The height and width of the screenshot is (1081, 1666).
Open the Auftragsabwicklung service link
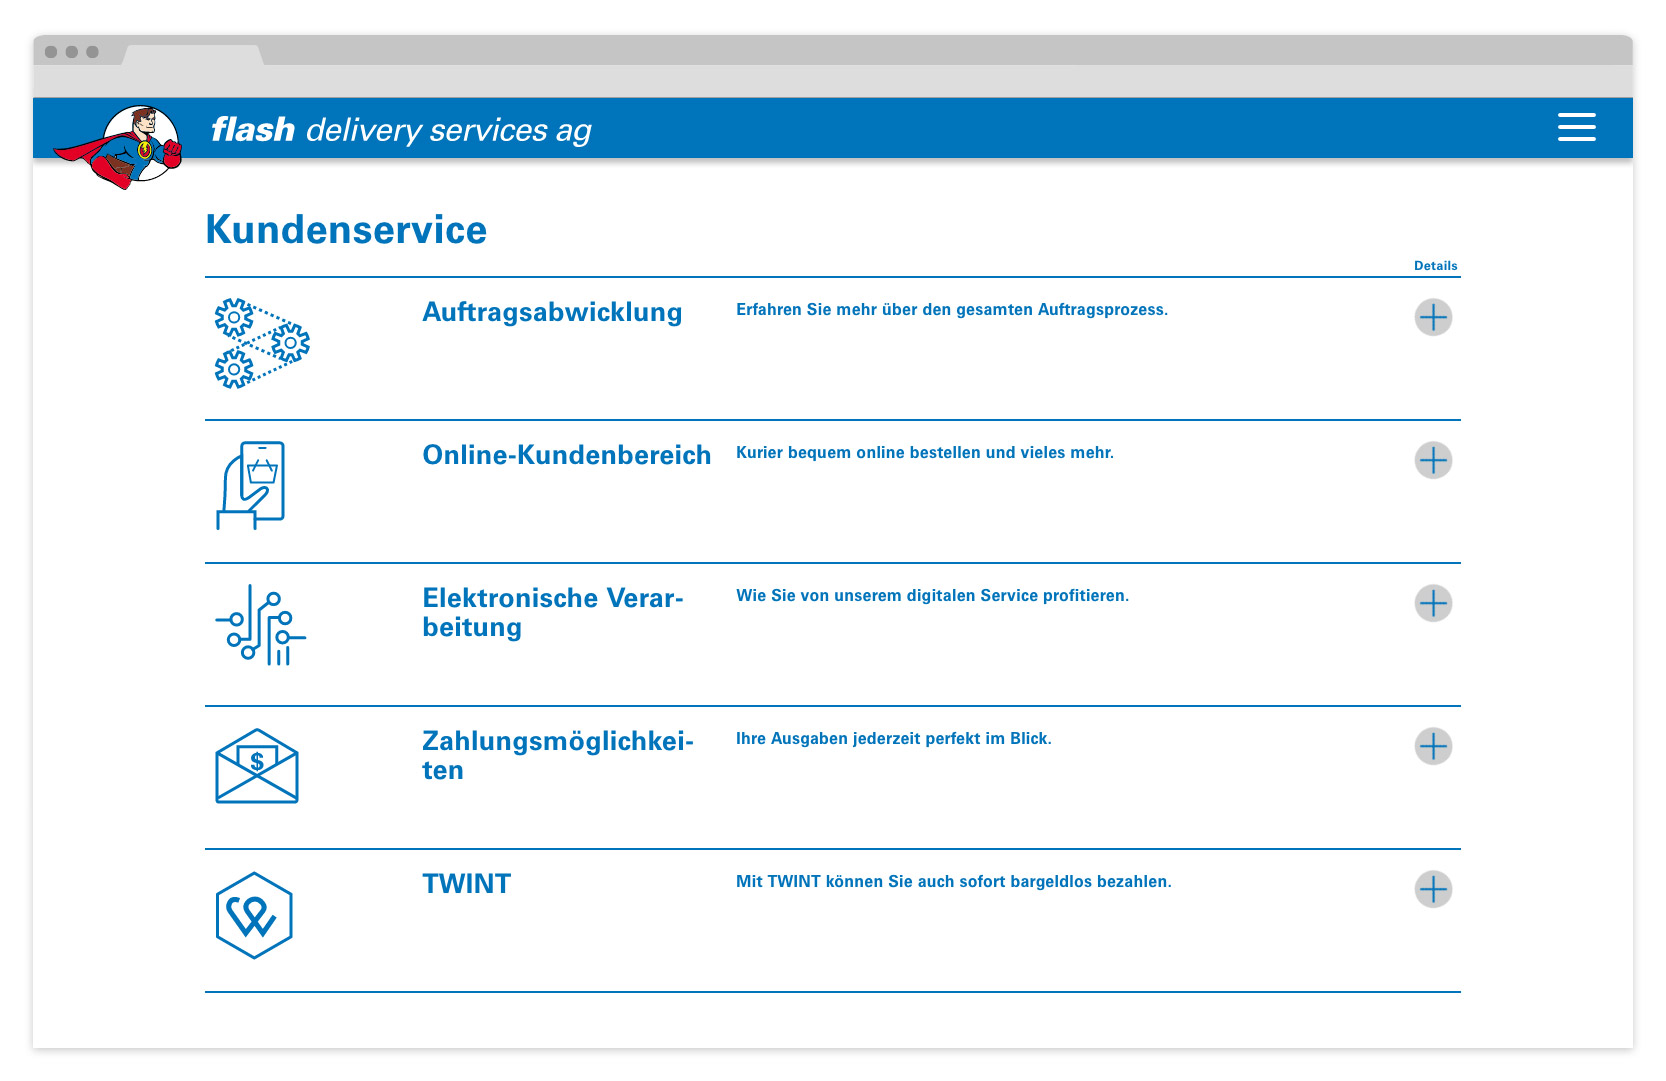point(553,312)
